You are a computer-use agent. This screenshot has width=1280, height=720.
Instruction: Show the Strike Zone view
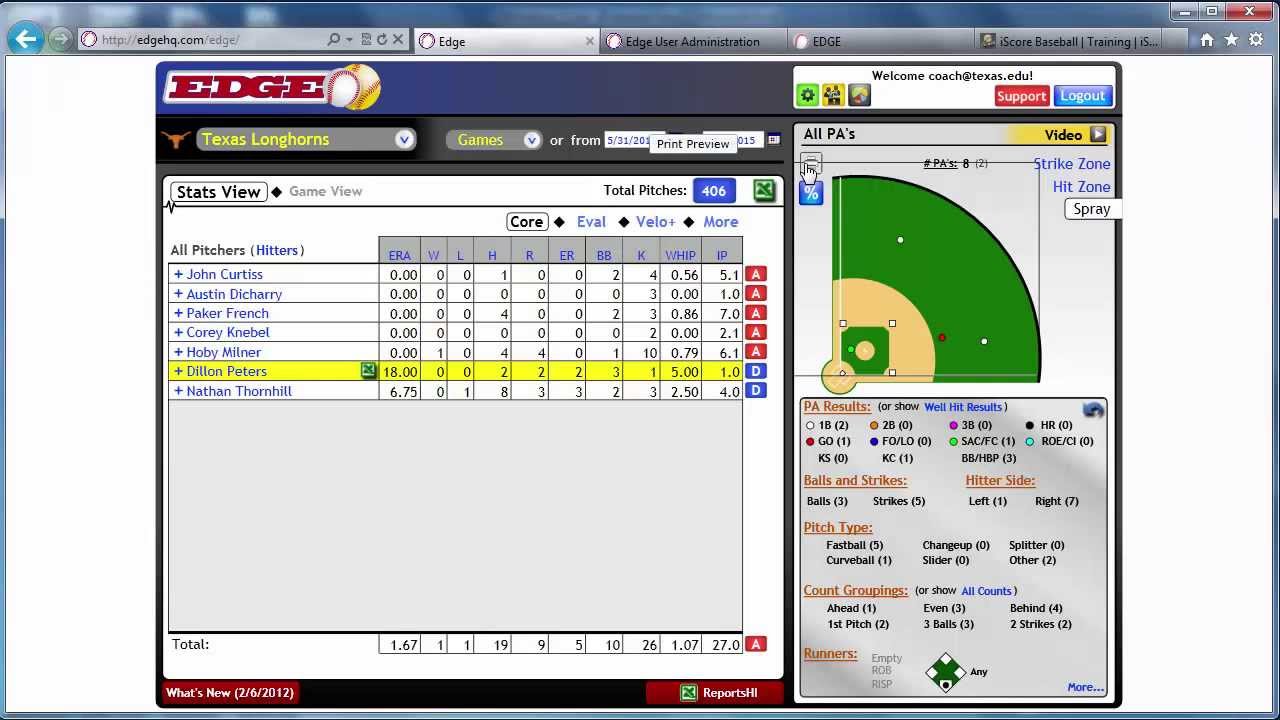[1071, 164]
